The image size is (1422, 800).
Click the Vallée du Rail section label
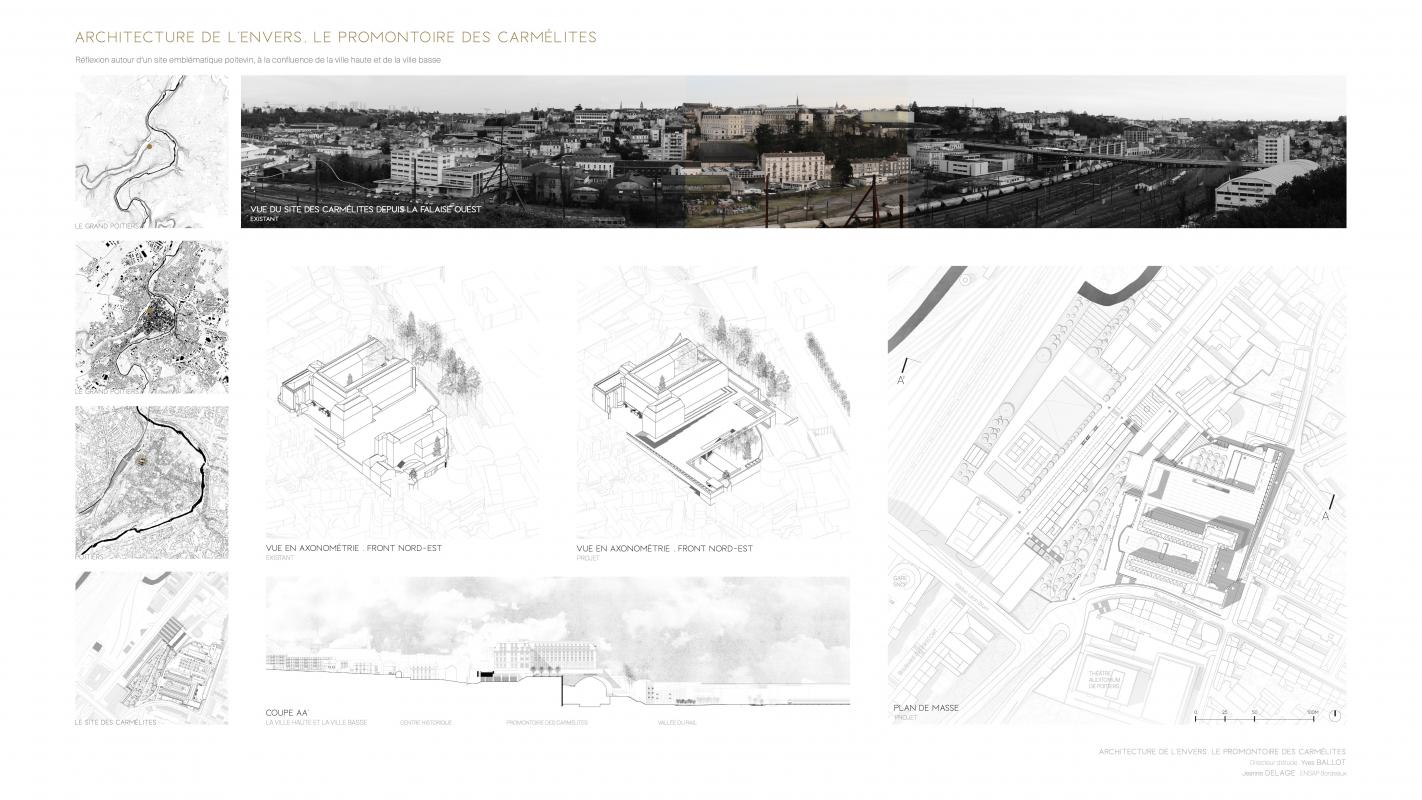click(x=677, y=722)
